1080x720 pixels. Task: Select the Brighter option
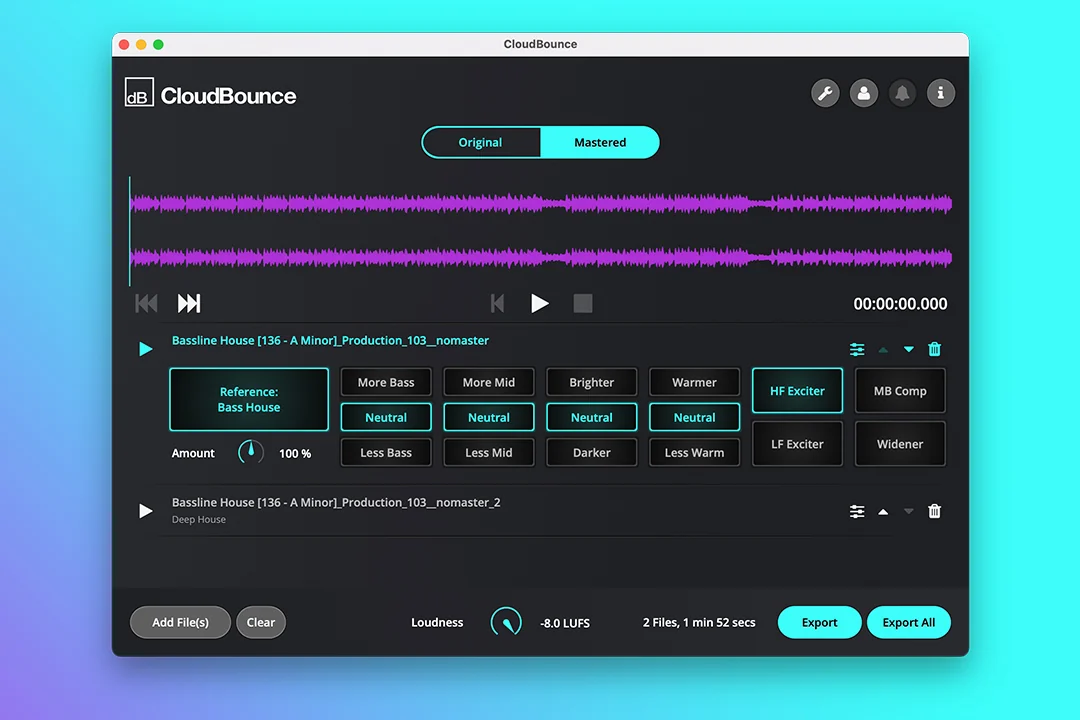pos(592,382)
